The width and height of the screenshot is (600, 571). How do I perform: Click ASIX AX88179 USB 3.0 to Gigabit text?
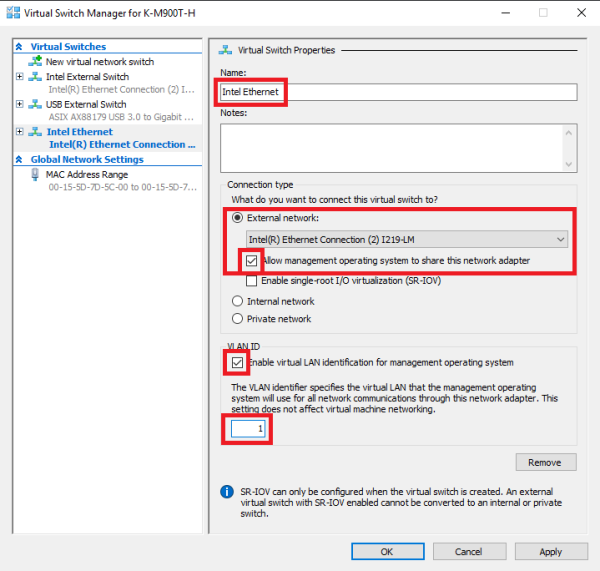121,117
